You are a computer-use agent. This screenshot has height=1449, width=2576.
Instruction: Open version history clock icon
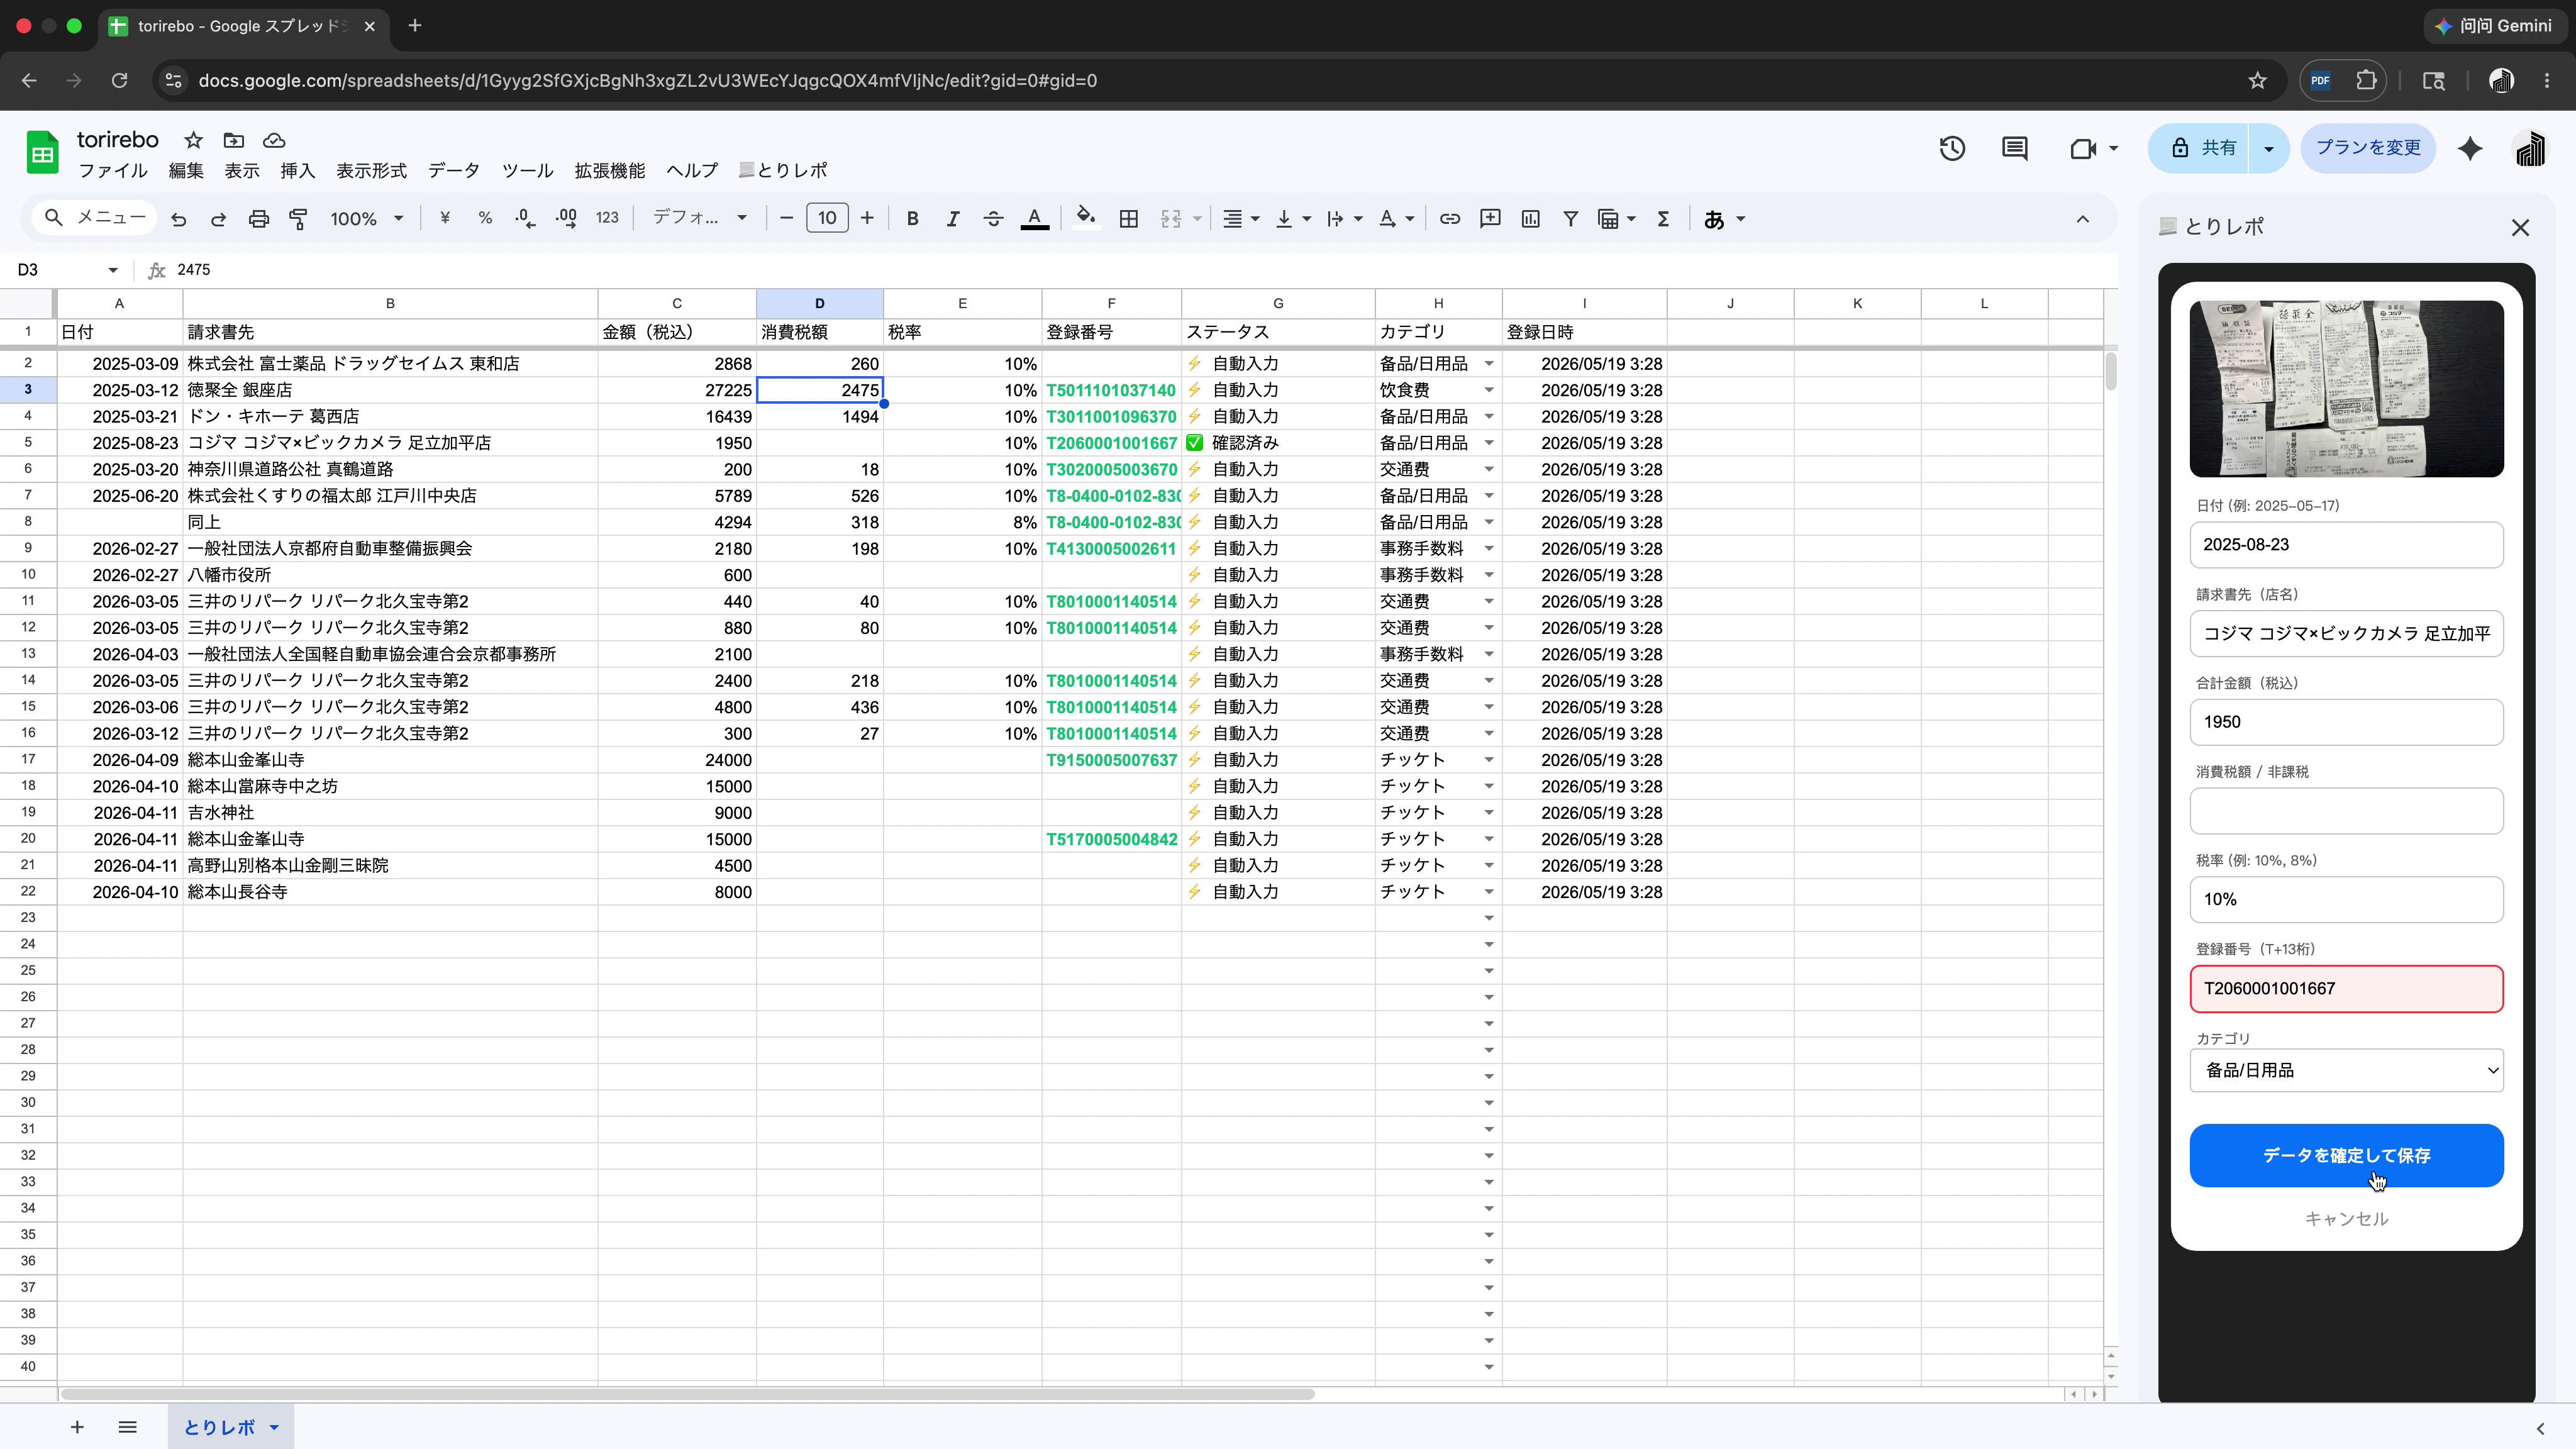coord(1952,149)
